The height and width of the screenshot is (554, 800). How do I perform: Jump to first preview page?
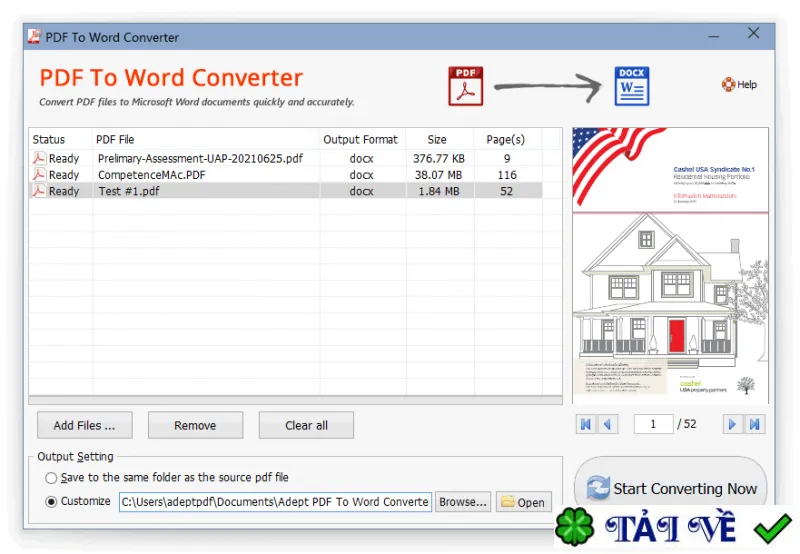pyautogui.click(x=586, y=424)
